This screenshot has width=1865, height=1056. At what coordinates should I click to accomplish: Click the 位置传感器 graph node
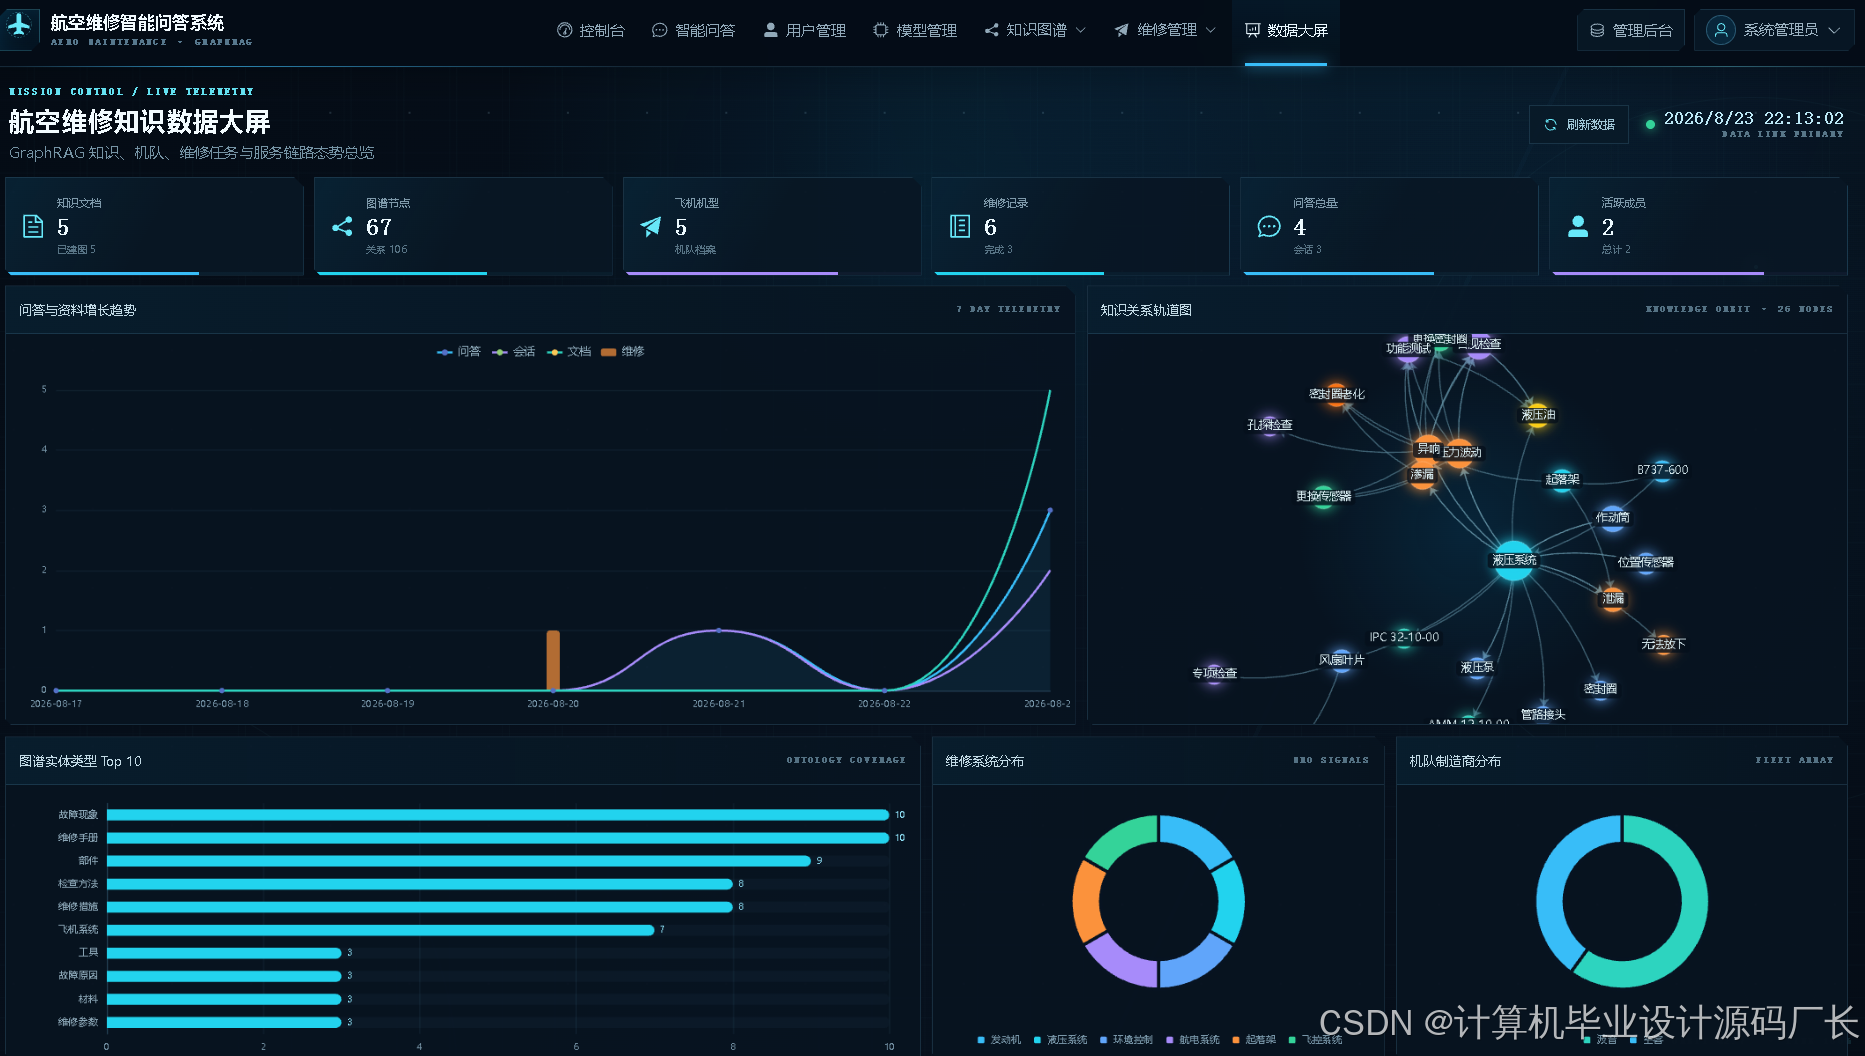click(x=1646, y=562)
